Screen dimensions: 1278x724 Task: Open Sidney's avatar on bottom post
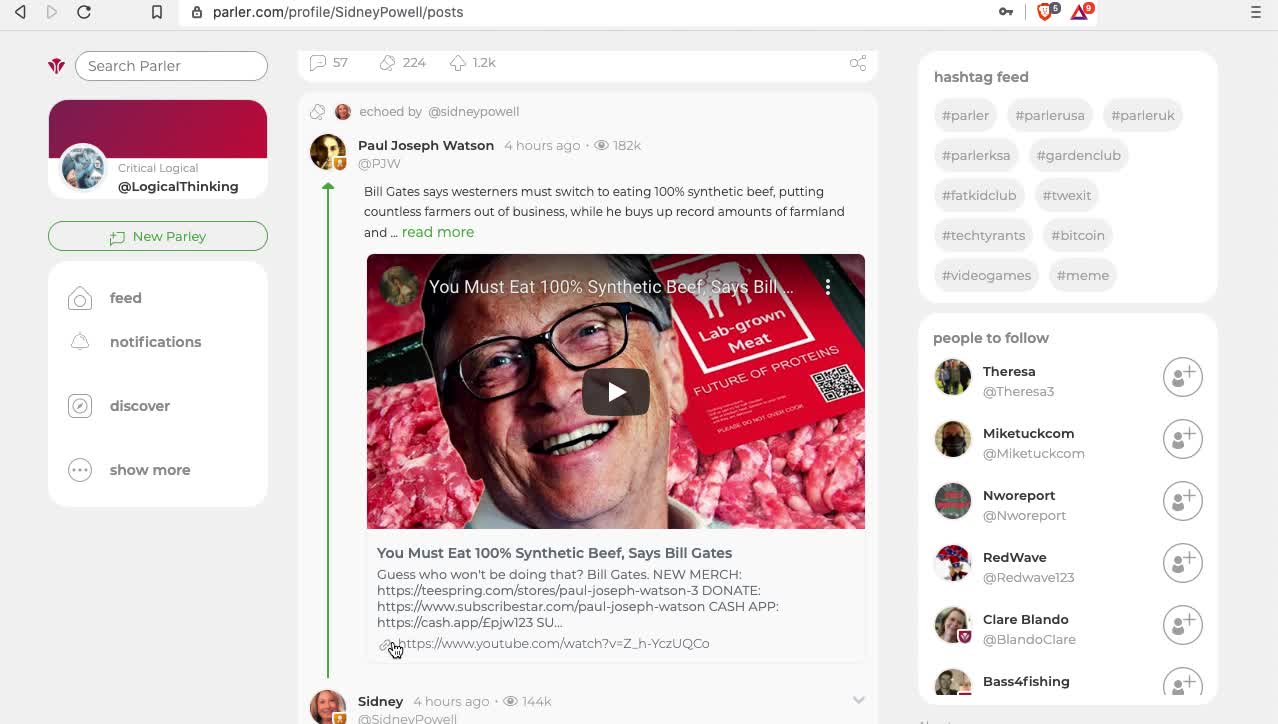(x=328, y=707)
